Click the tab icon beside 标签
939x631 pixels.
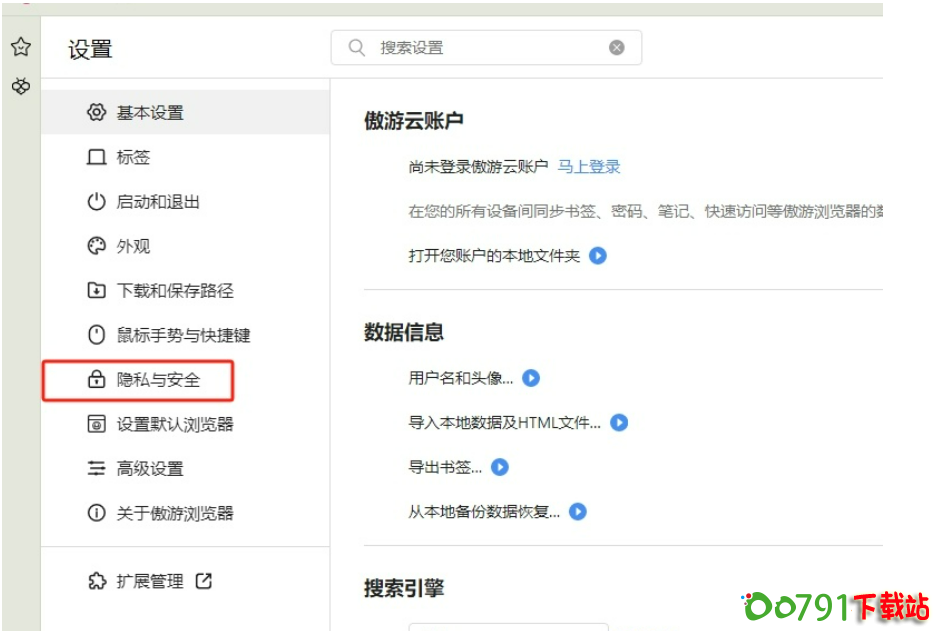point(96,157)
